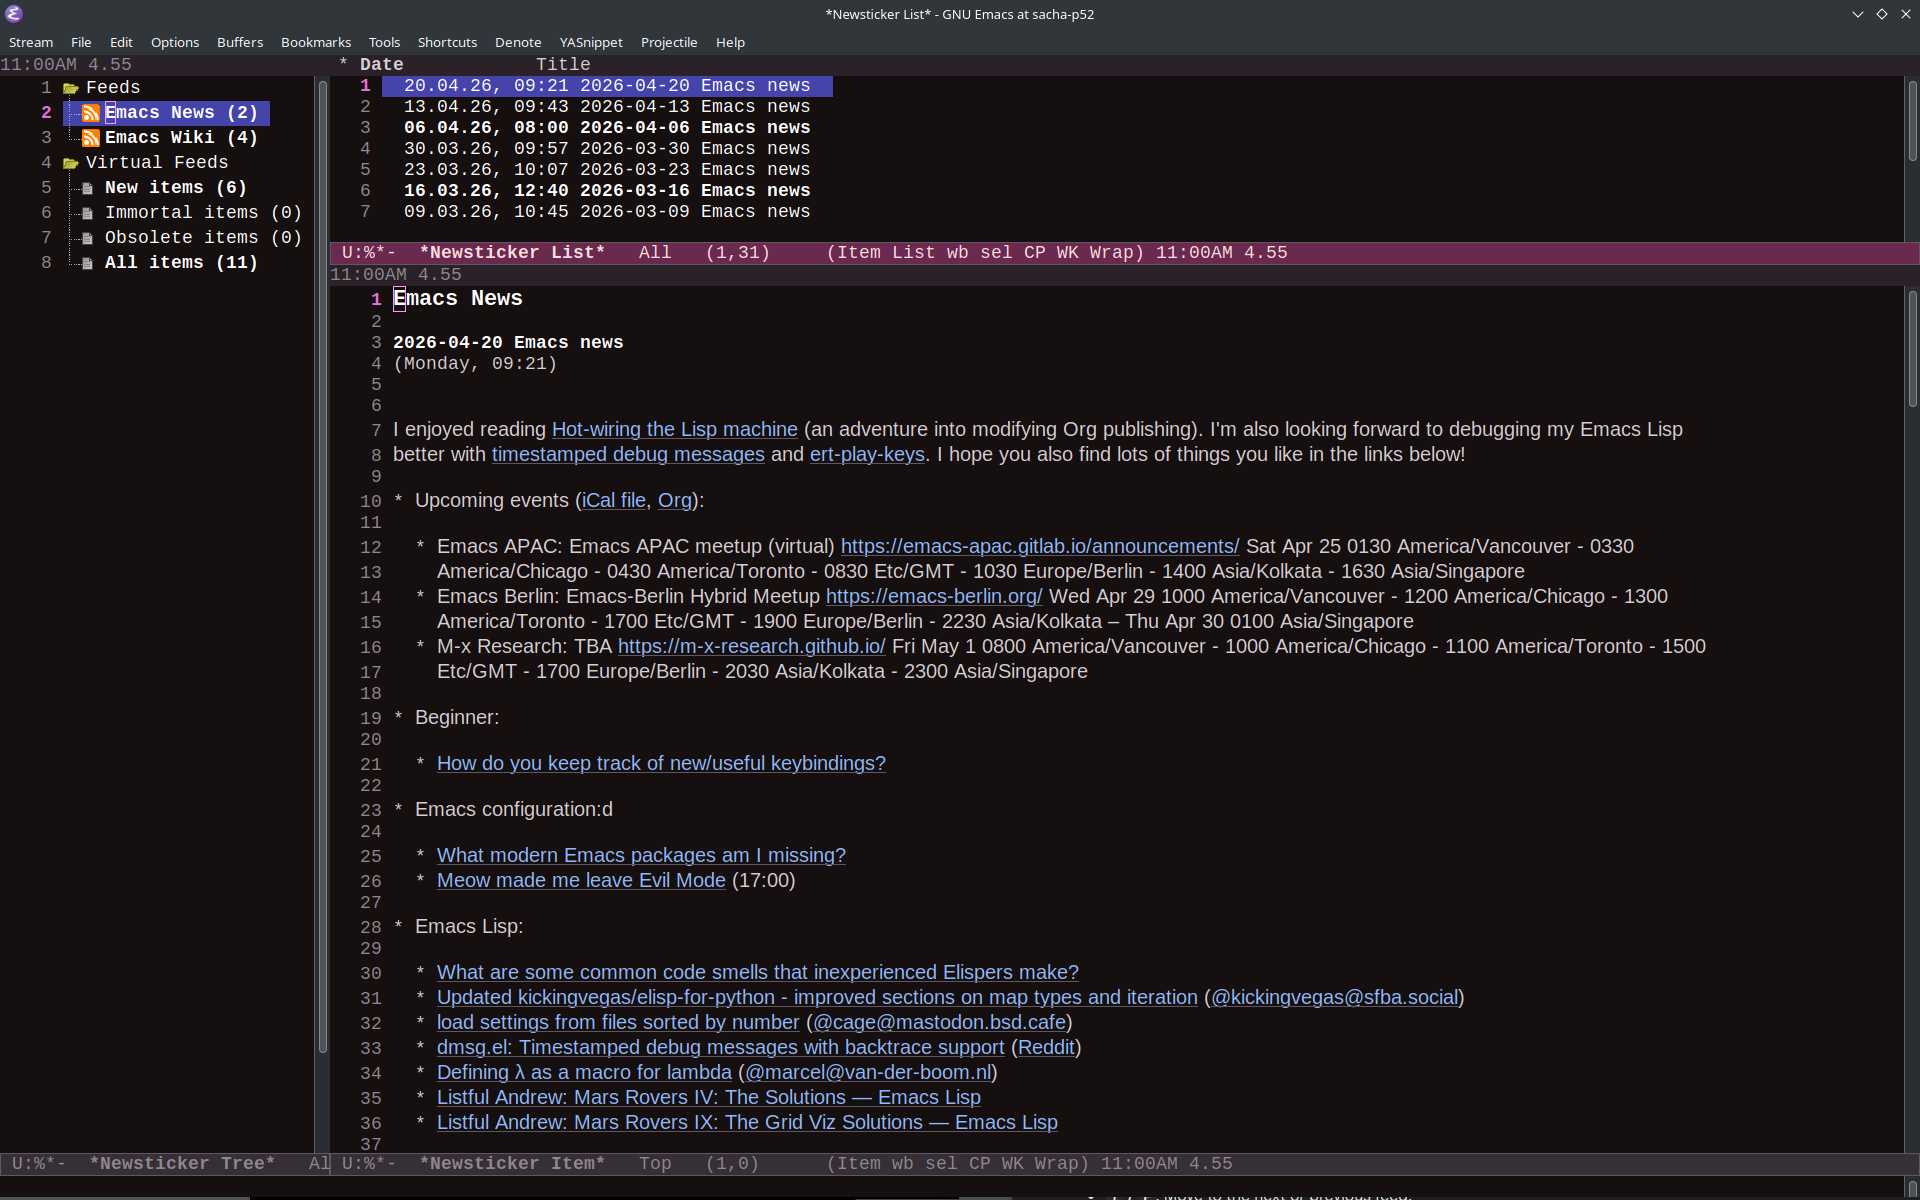Select the 2026-04-13 Emacs news entry
The height and width of the screenshot is (1200, 1920).
click(607, 107)
